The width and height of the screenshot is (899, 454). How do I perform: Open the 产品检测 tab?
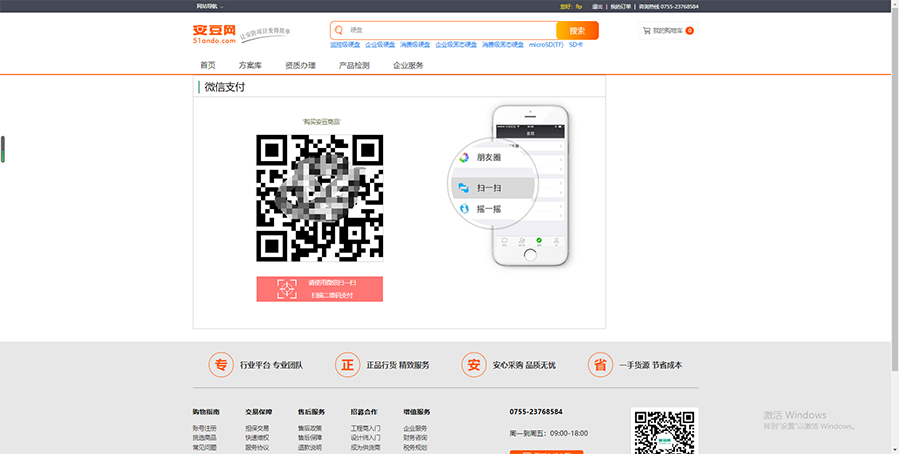pos(354,65)
